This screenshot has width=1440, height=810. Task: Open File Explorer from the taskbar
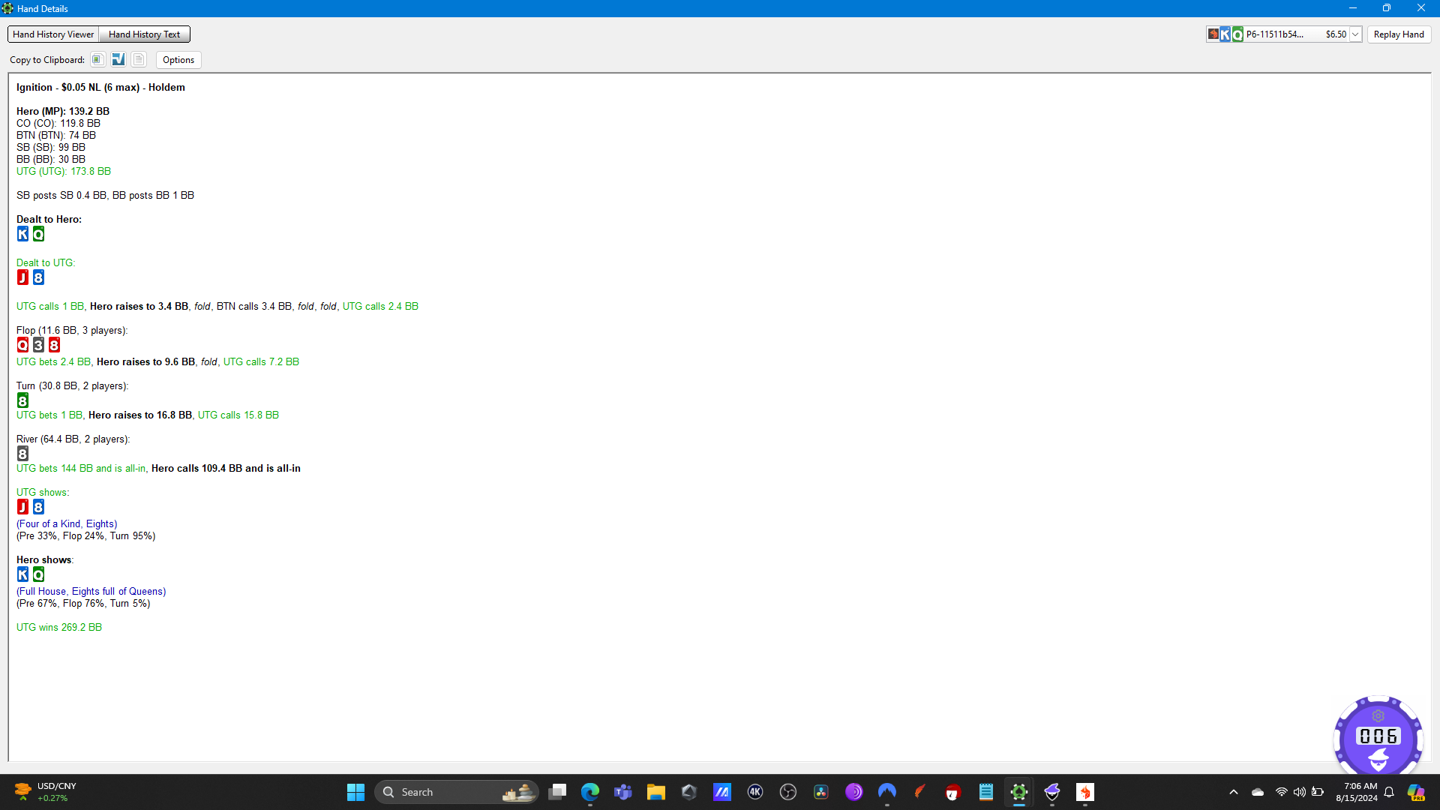point(656,792)
